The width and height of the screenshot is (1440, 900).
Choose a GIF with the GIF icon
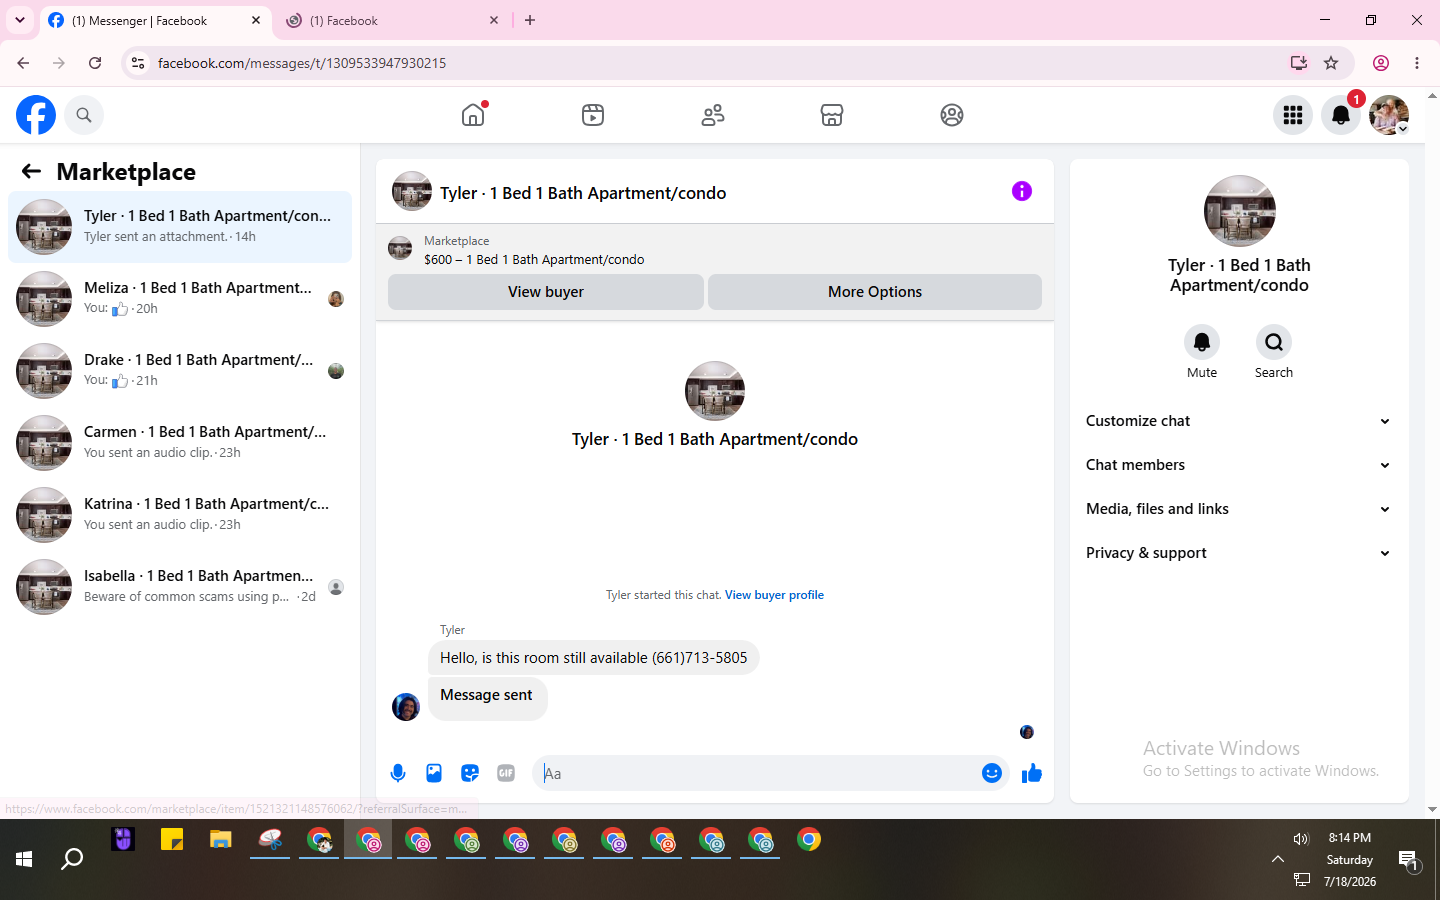506,773
